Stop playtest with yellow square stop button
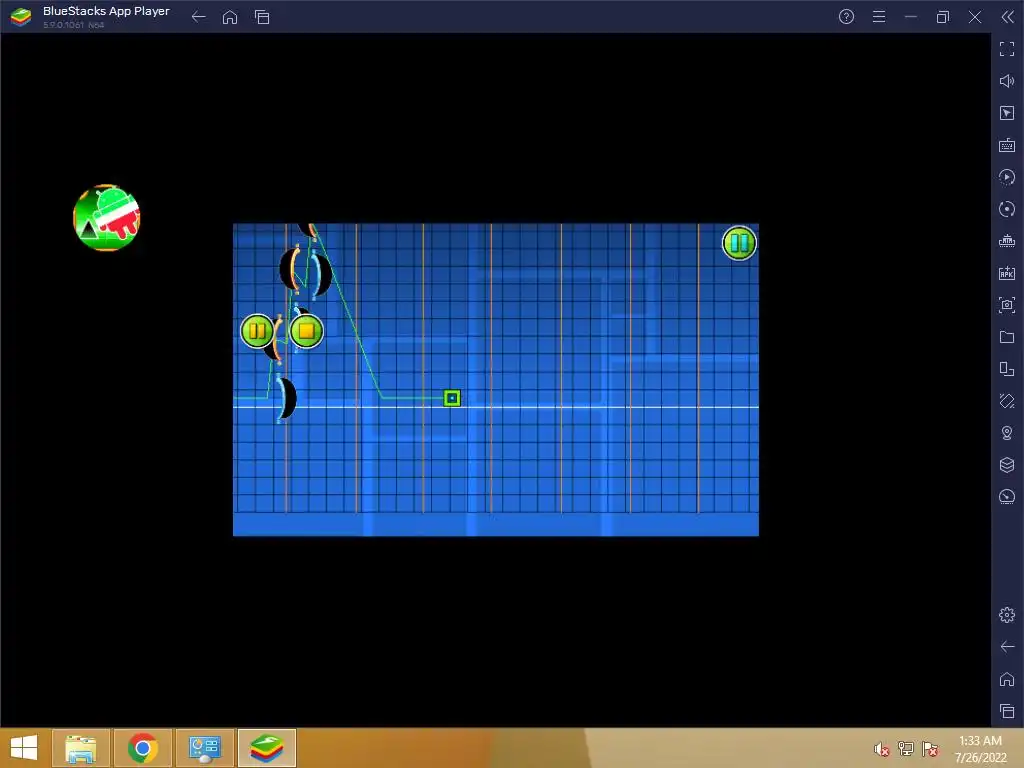This screenshot has width=1024, height=768. coord(306,331)
